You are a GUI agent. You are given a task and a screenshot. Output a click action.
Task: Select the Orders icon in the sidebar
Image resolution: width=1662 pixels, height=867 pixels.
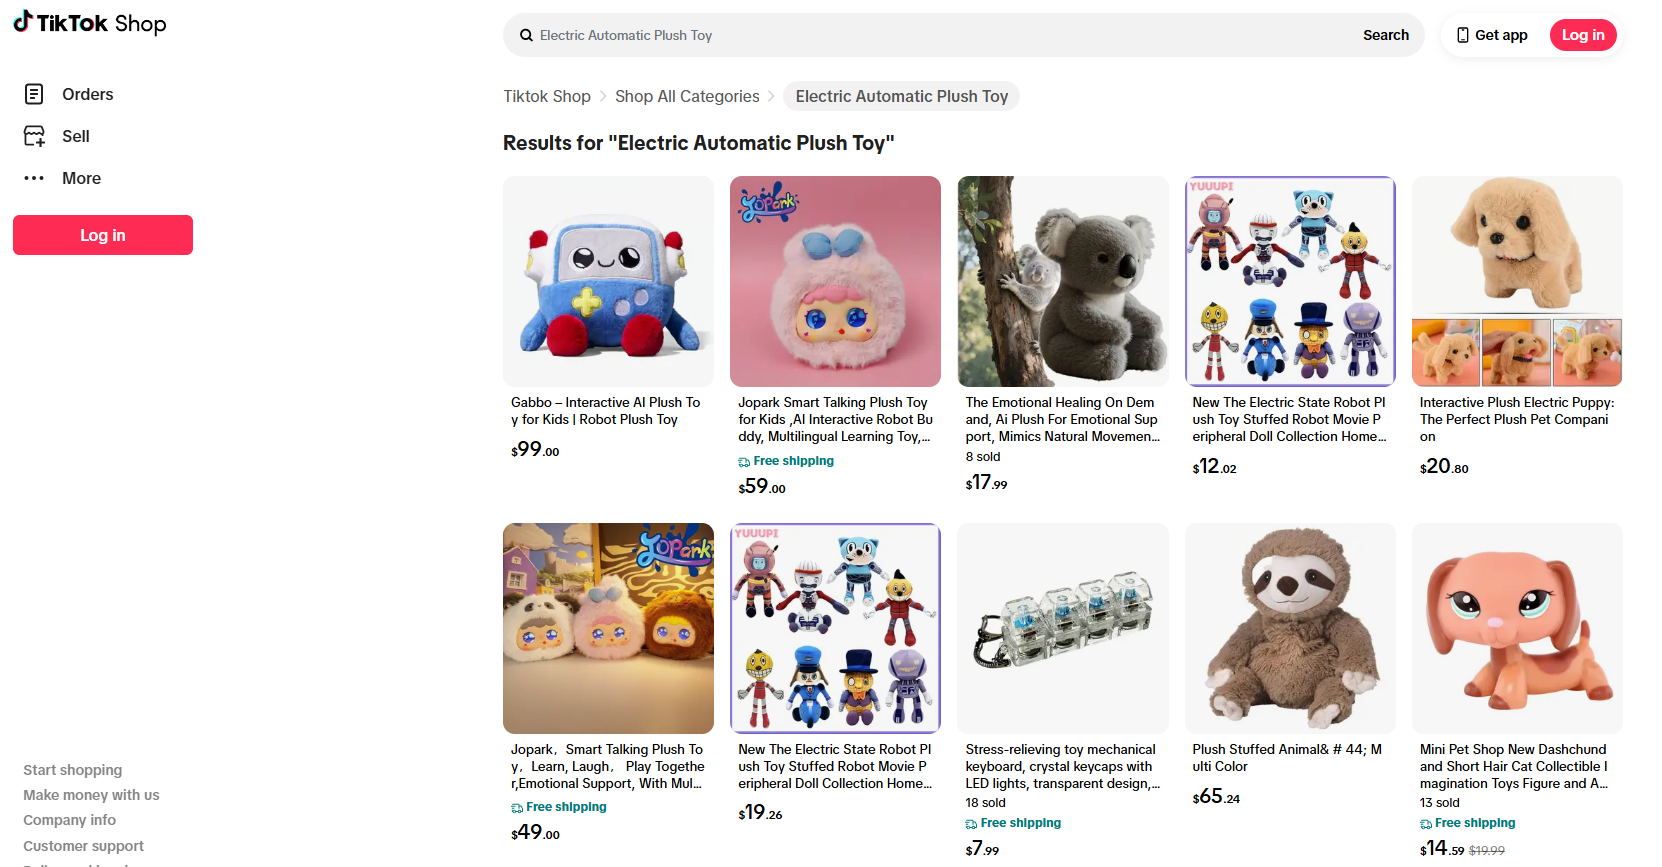click(x=34, y=93)
